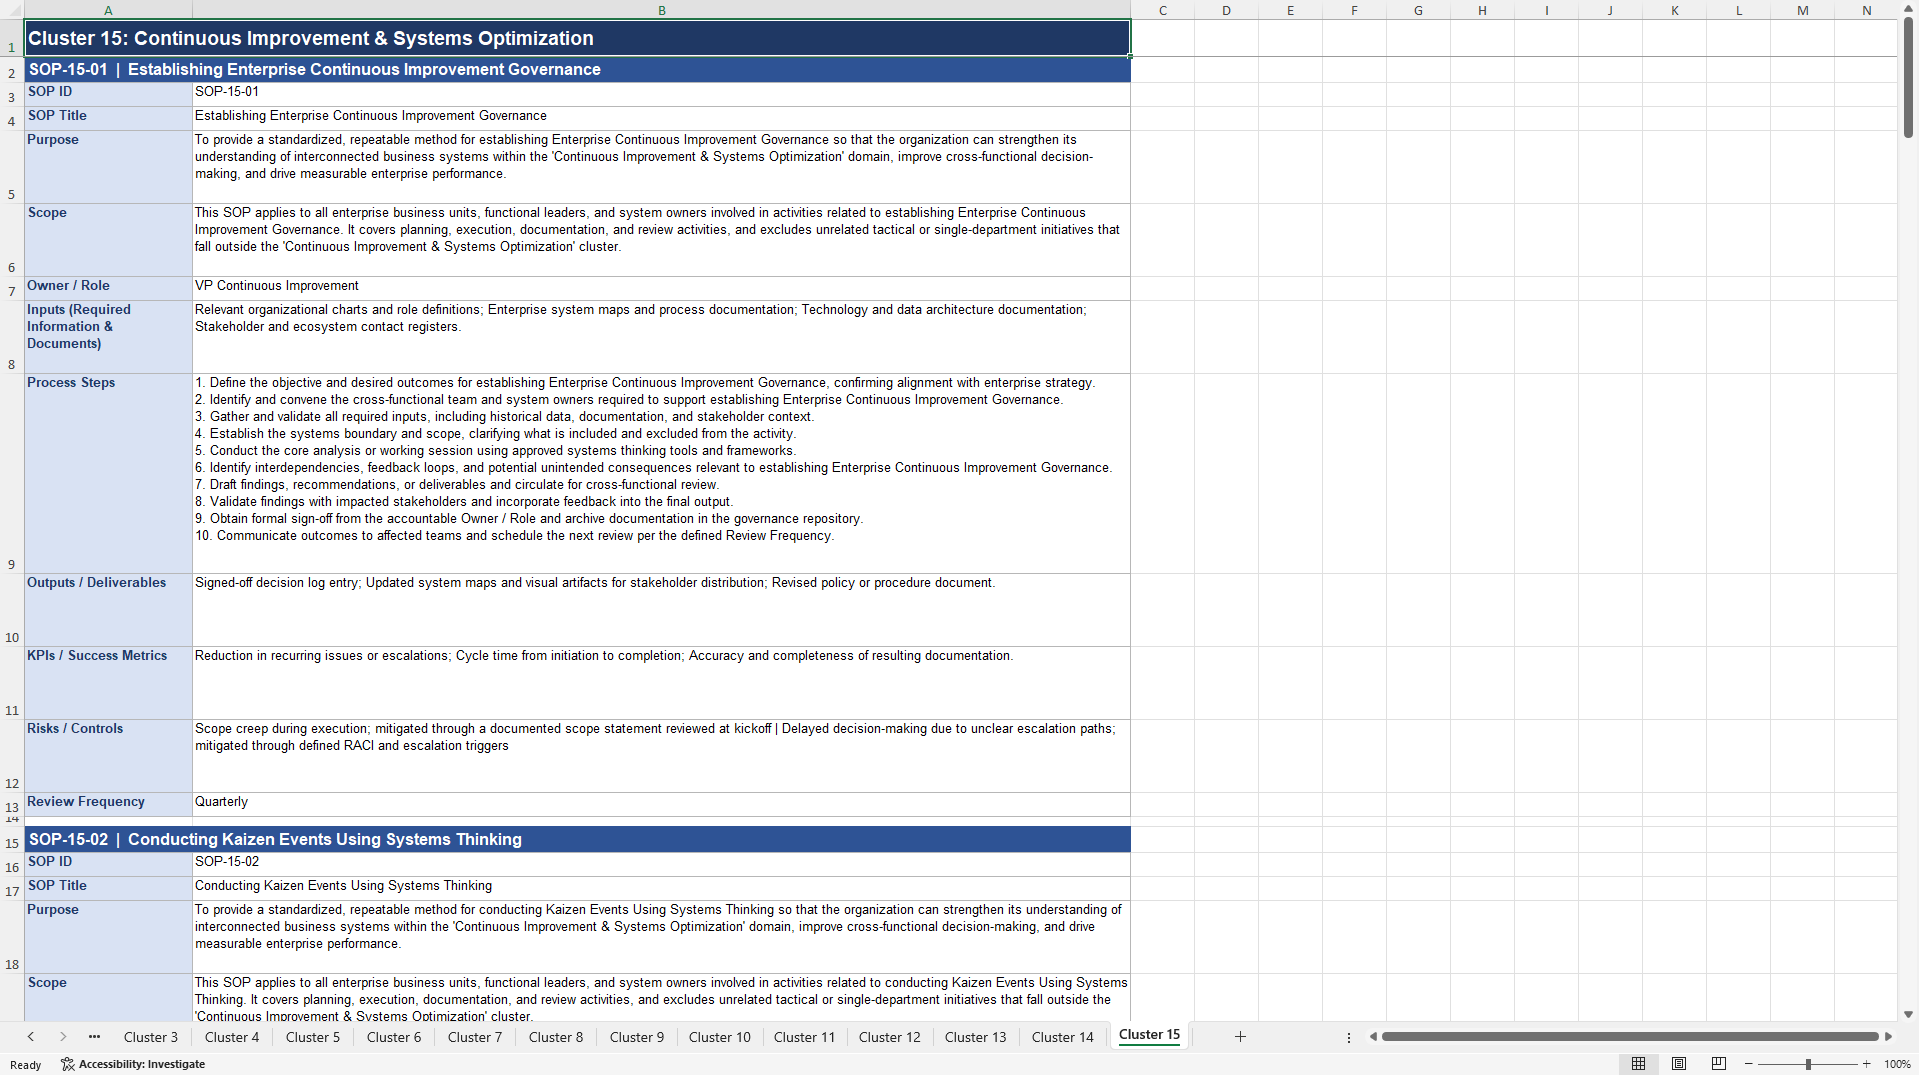The image size is (1919, 1075).
Task: Select the Cluster 7 sheet tab
Action: click(x=475, y=1037)
